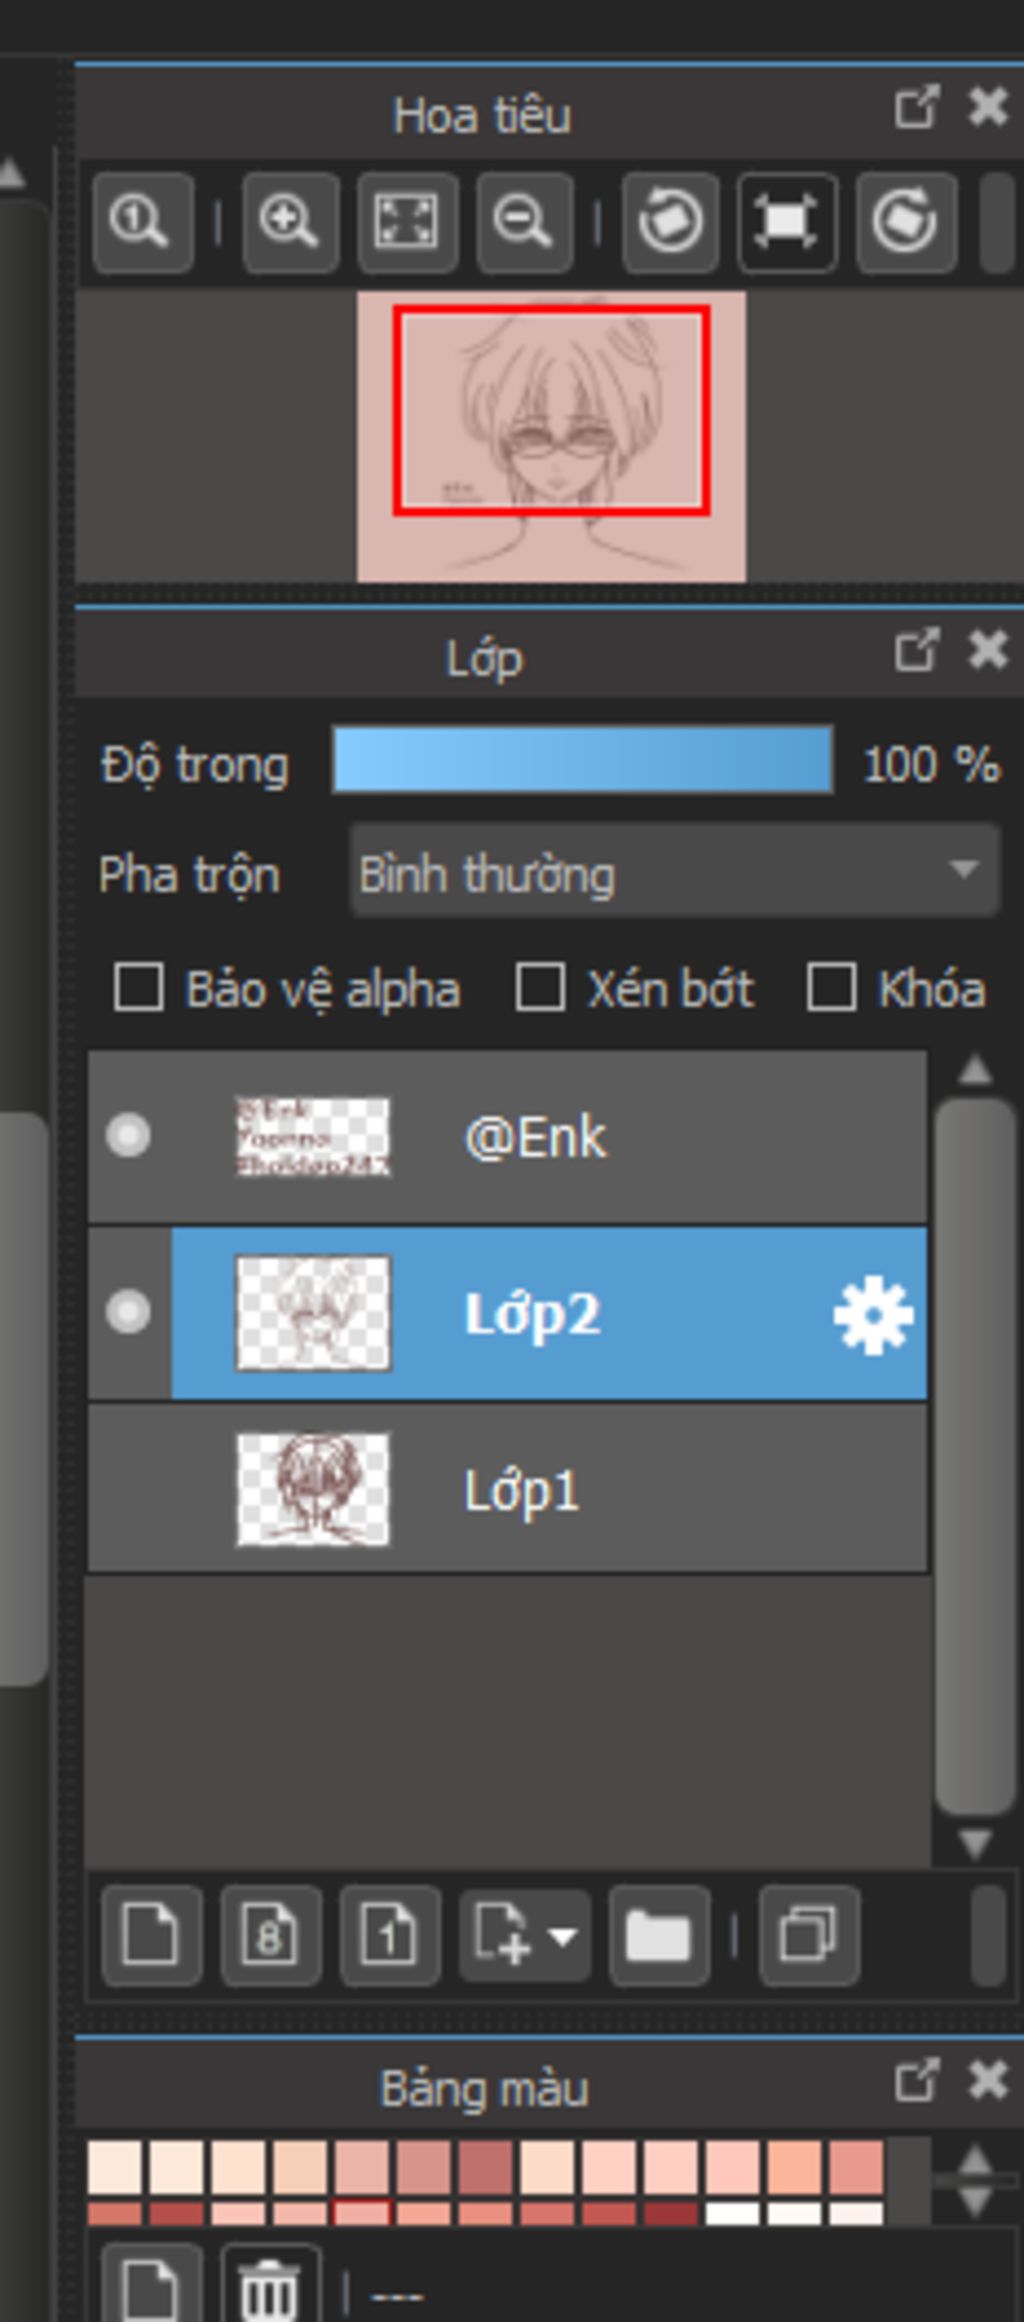Pick the first peach color swatch
The height and width of the screenshot is (2322, 1024).
(115, 2166)
